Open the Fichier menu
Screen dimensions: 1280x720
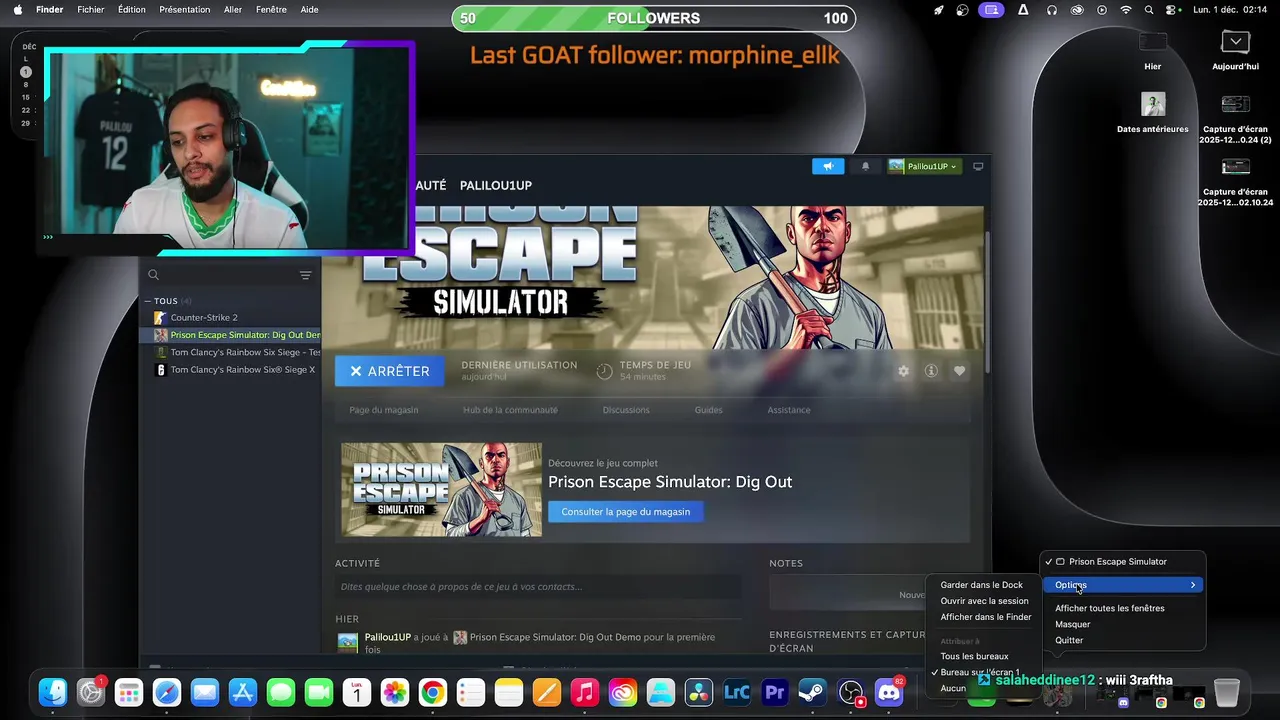click(91, 10)
